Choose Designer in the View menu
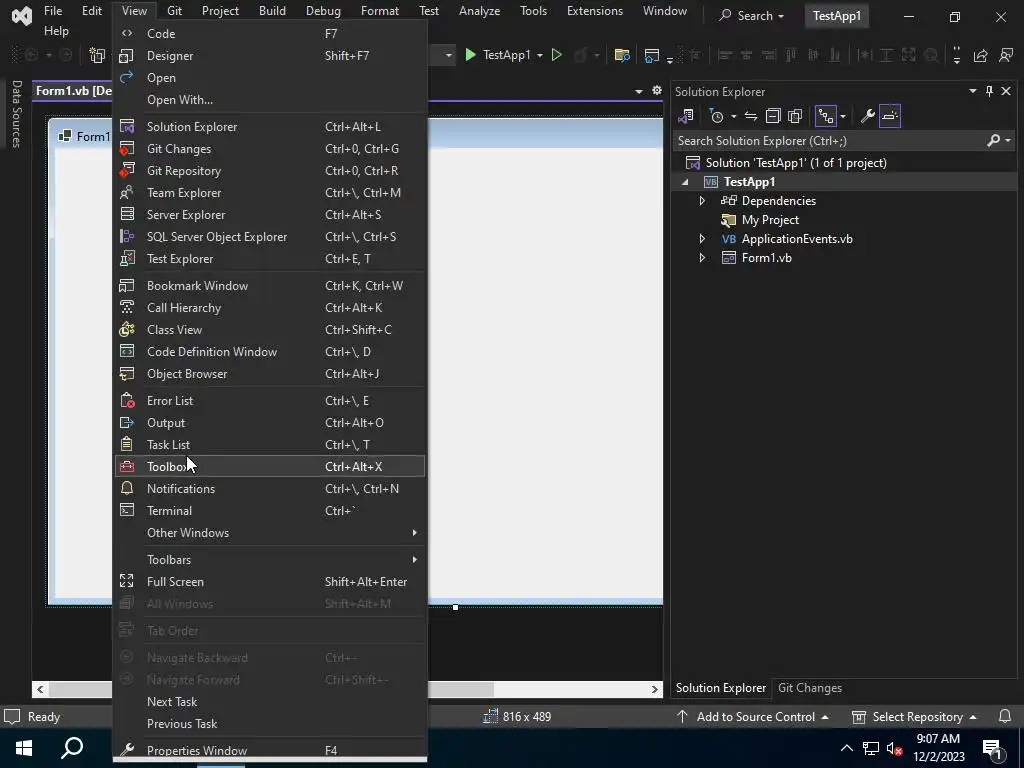This screenshot has width=1024, height=768. [x=270, y=56]
